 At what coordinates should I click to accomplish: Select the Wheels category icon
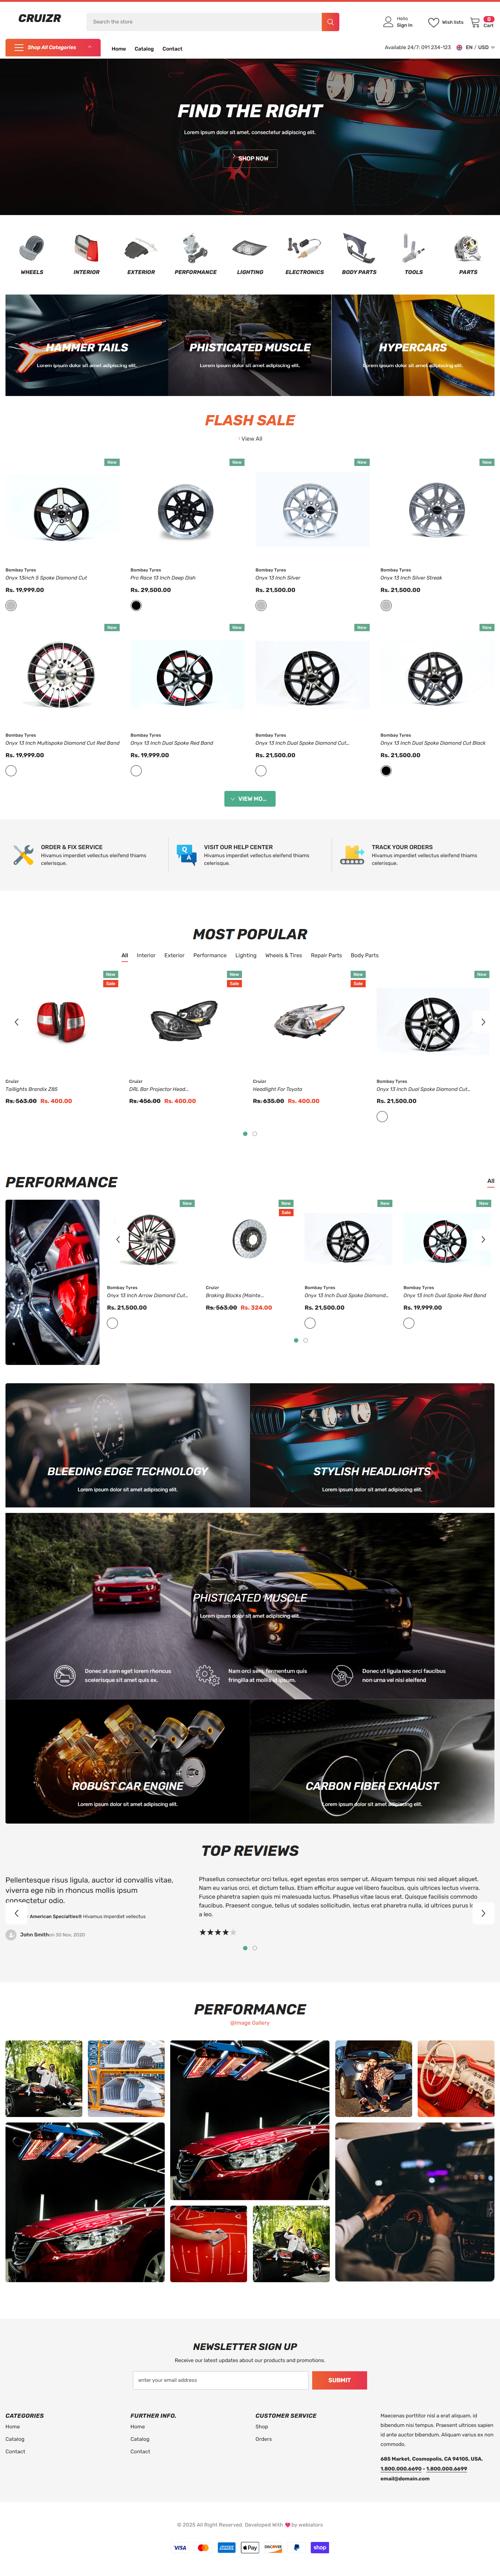coord(32,247)
